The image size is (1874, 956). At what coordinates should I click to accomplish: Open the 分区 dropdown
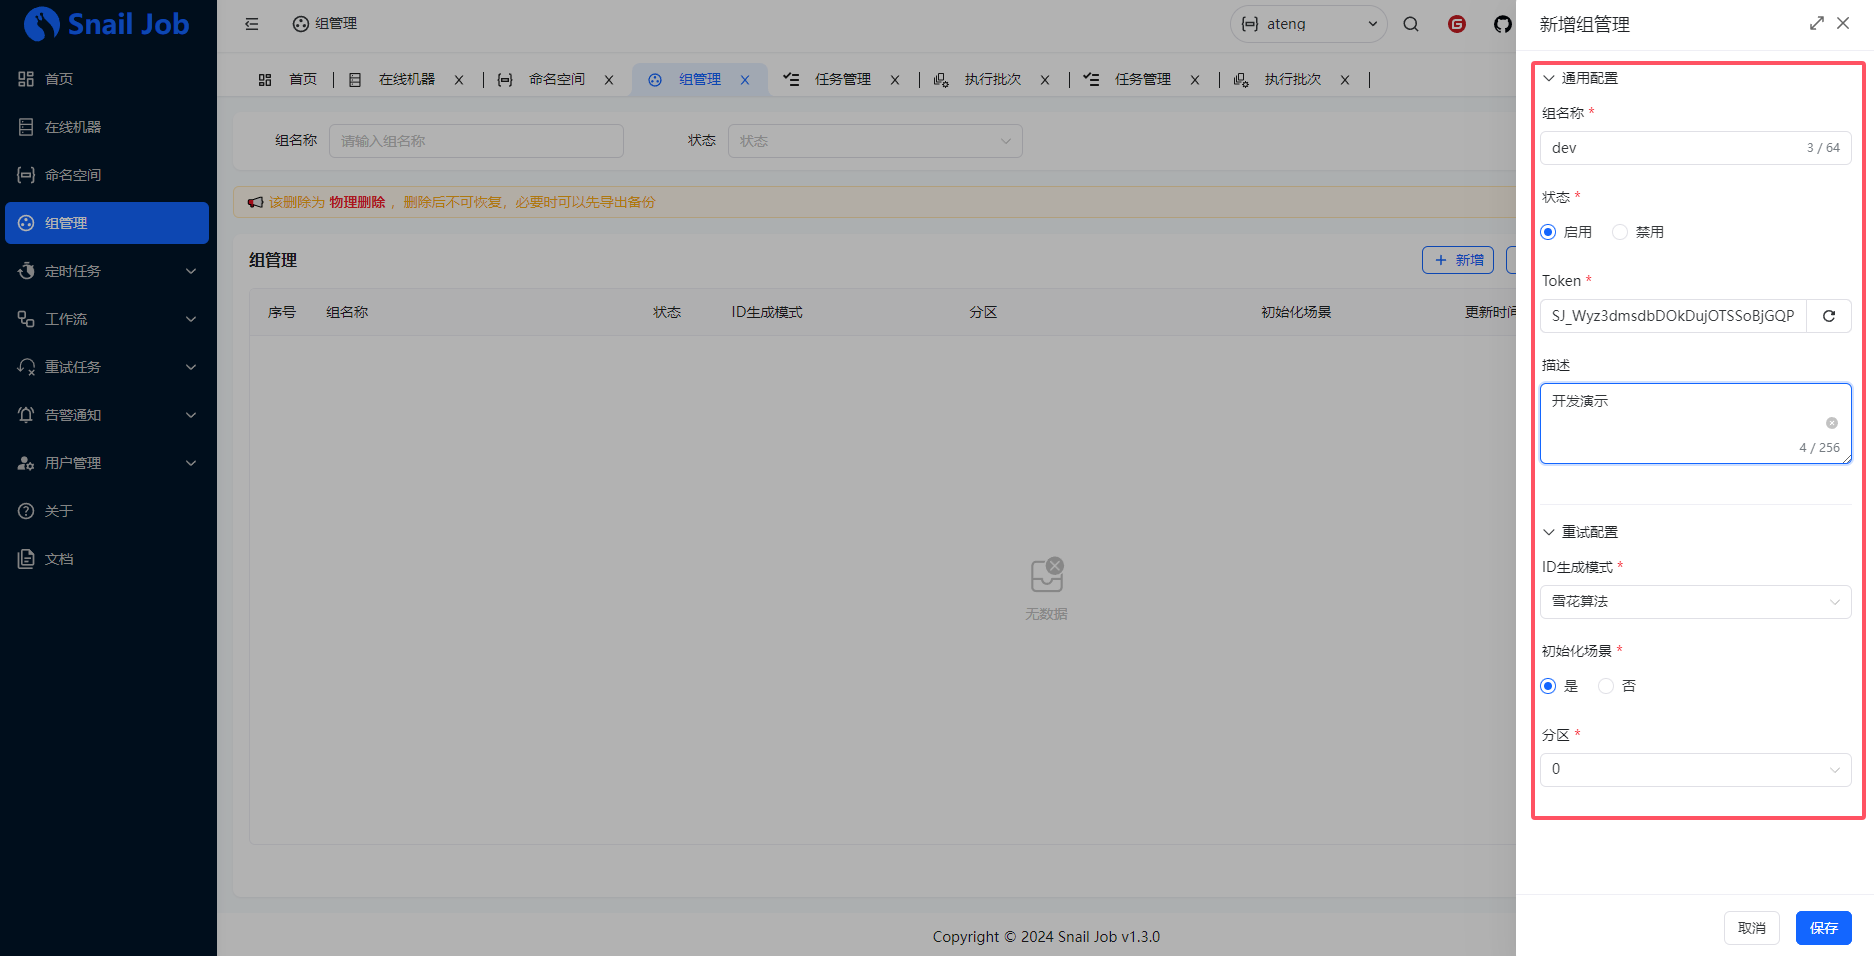(1695, 770)
